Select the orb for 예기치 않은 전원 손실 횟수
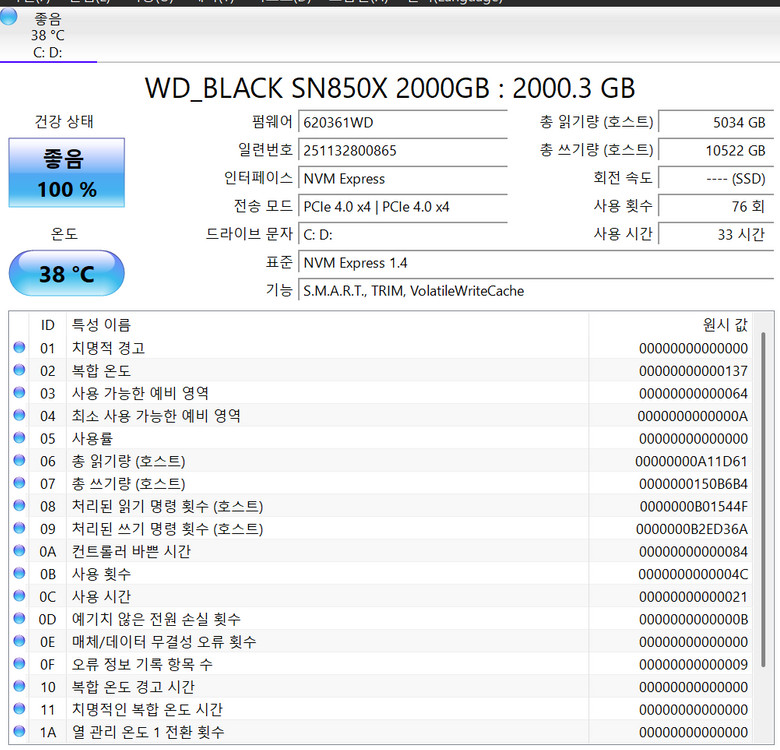 coord(19,619)
